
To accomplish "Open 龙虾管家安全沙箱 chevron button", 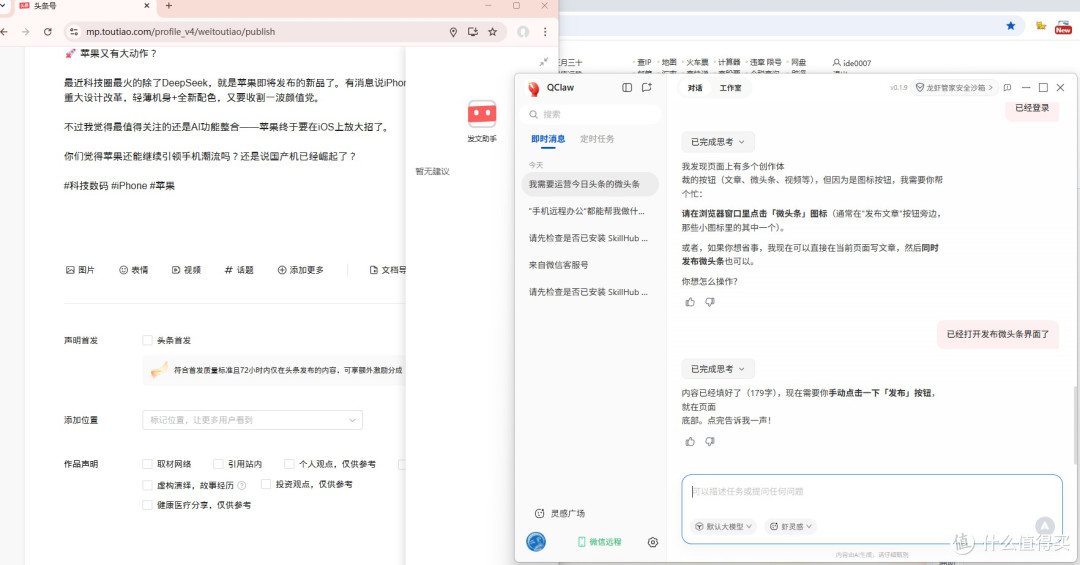I will click(954, 88).
